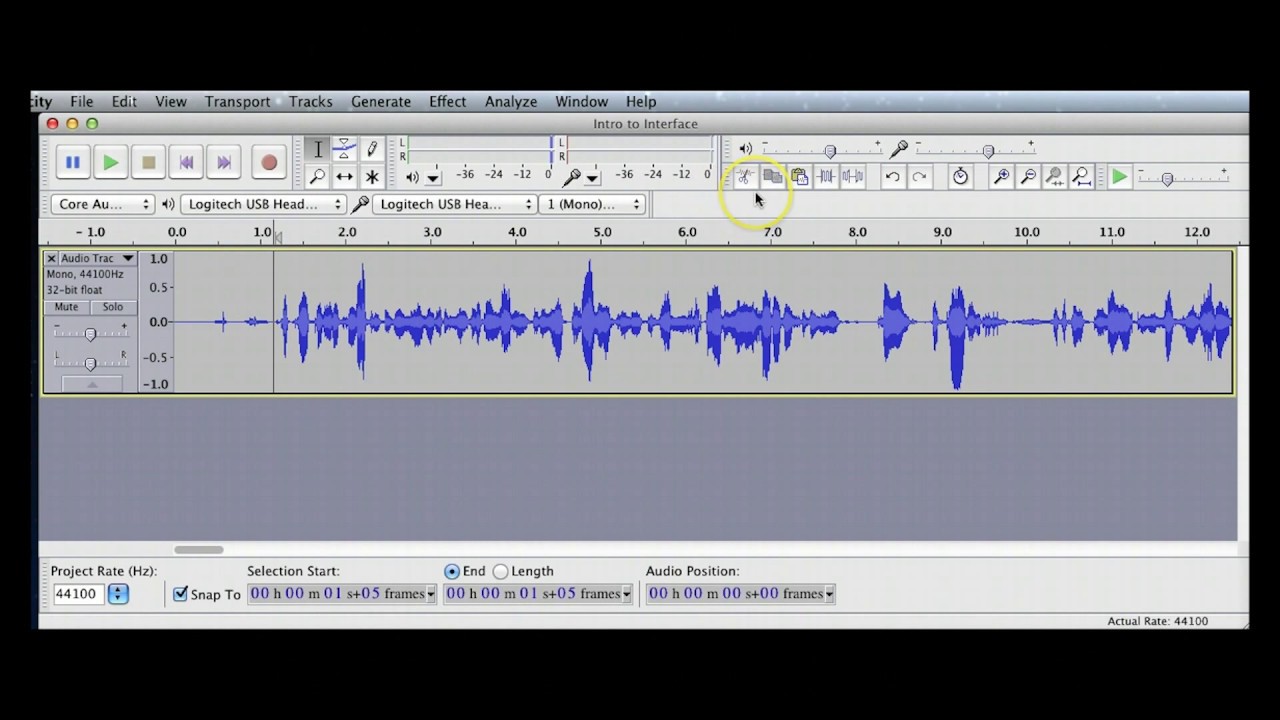1280x720 pixels.
Task: Click the red Record button
Action: click(268, 162)
